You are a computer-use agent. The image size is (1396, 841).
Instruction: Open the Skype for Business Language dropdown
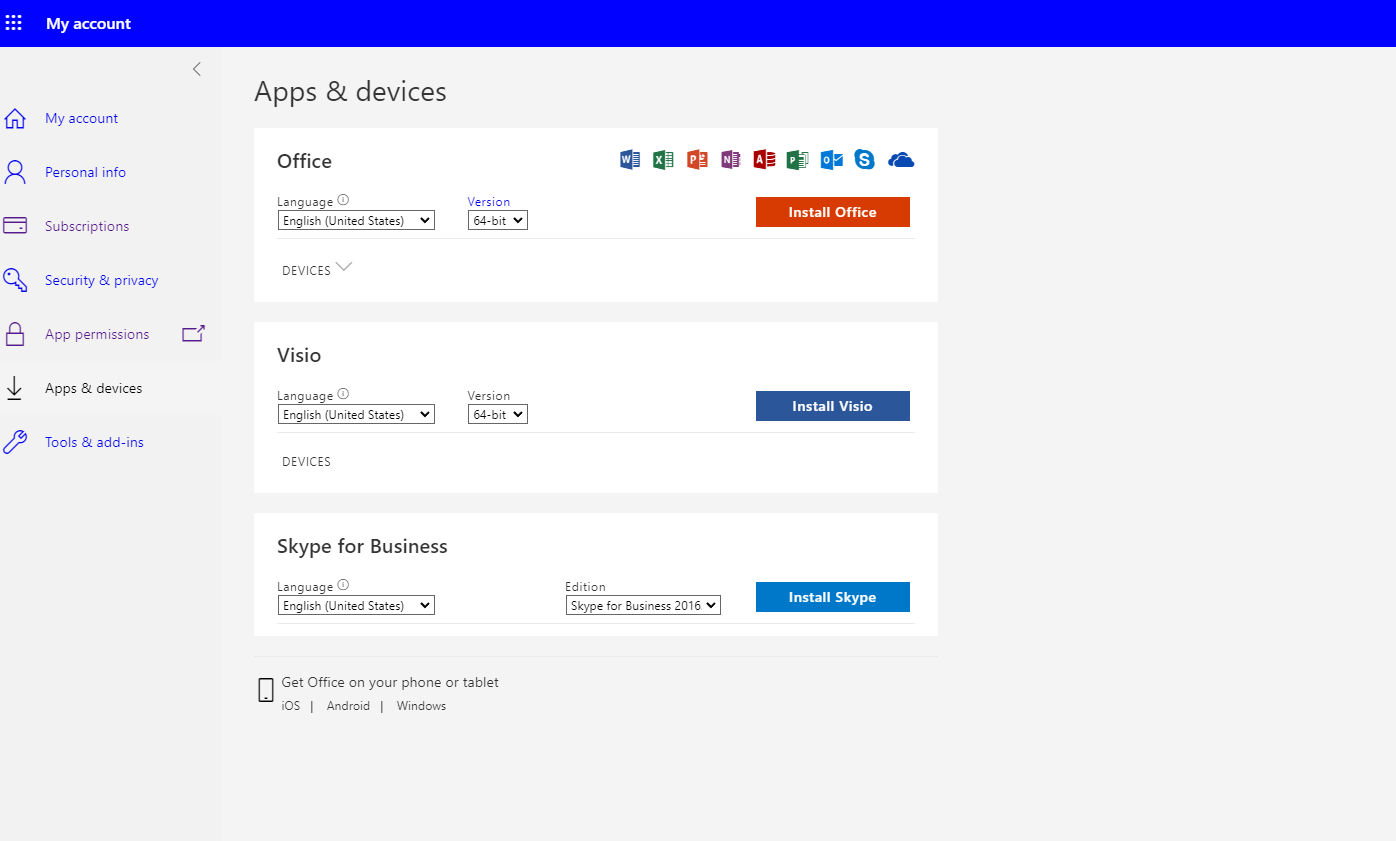[x=356, y=605]
